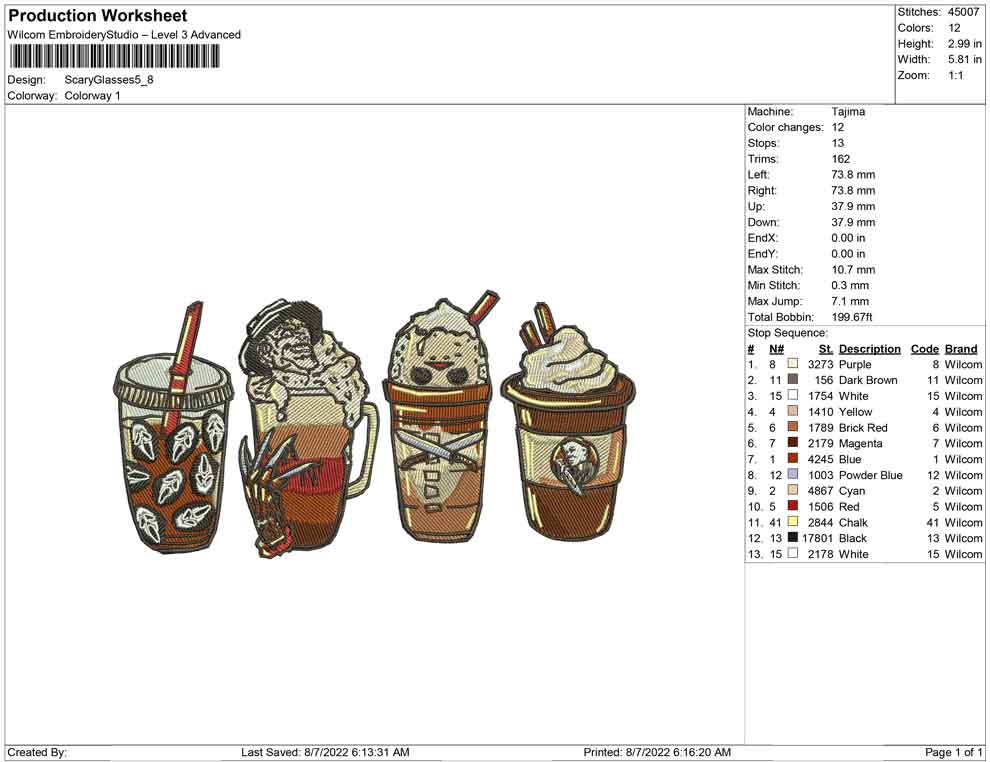Click the Left value 73.8 mm
This screenshot has height=762, width=990.
[x=853, y=174]
